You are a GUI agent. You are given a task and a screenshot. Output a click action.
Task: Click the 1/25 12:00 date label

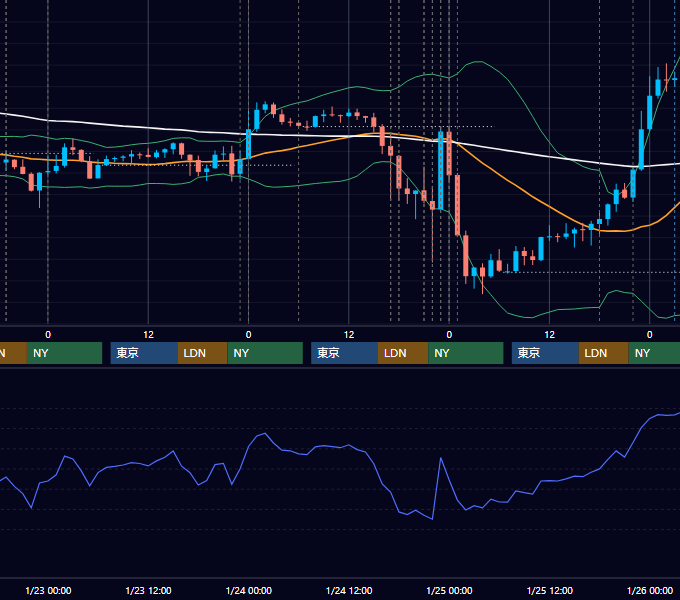pos(549,590)
